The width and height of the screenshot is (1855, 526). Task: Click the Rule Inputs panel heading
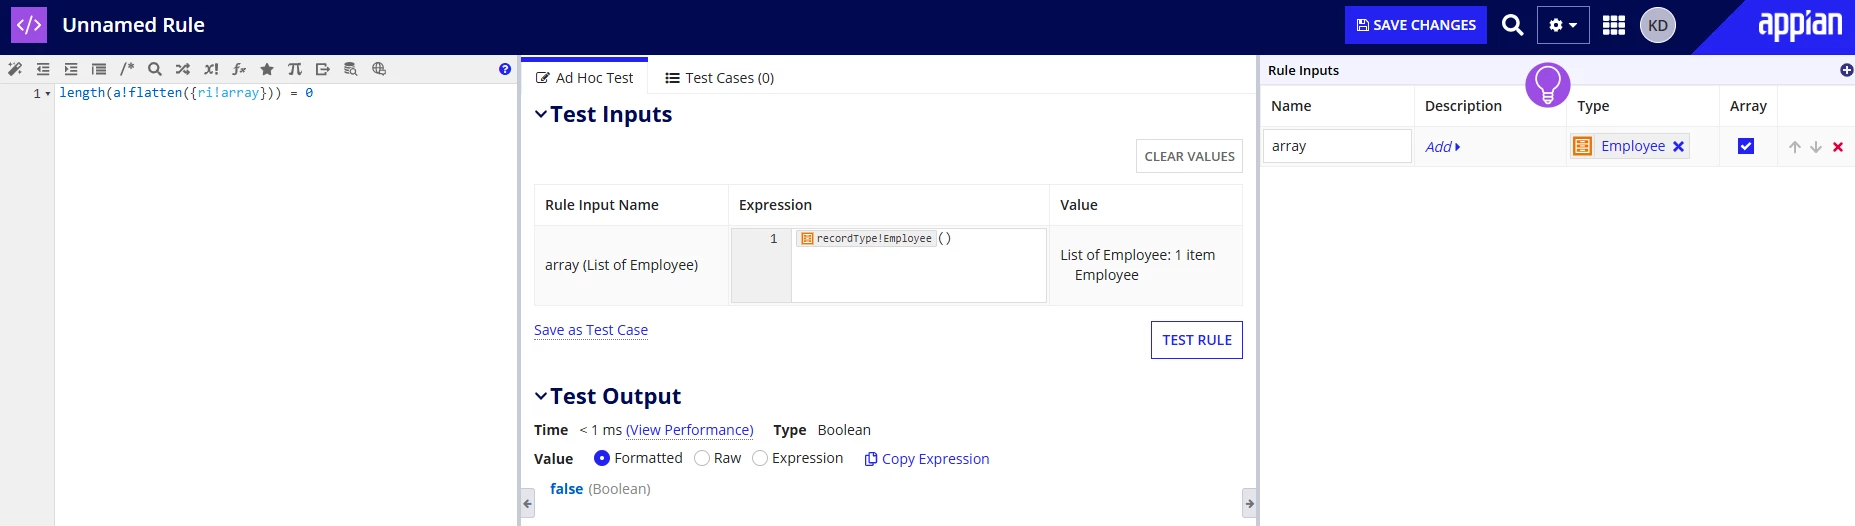tap(1303, 70)
